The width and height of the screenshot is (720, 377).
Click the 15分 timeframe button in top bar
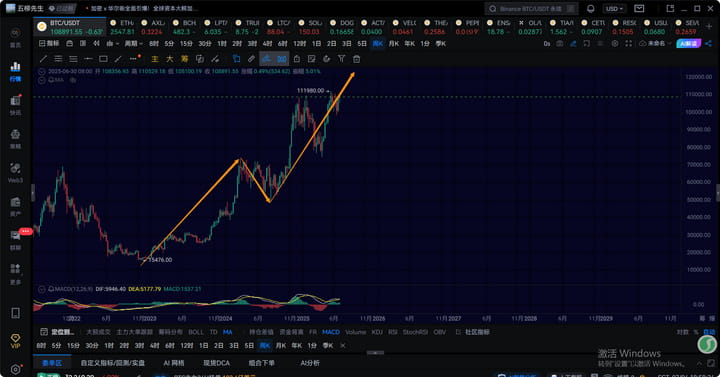[x=186, y=44]
